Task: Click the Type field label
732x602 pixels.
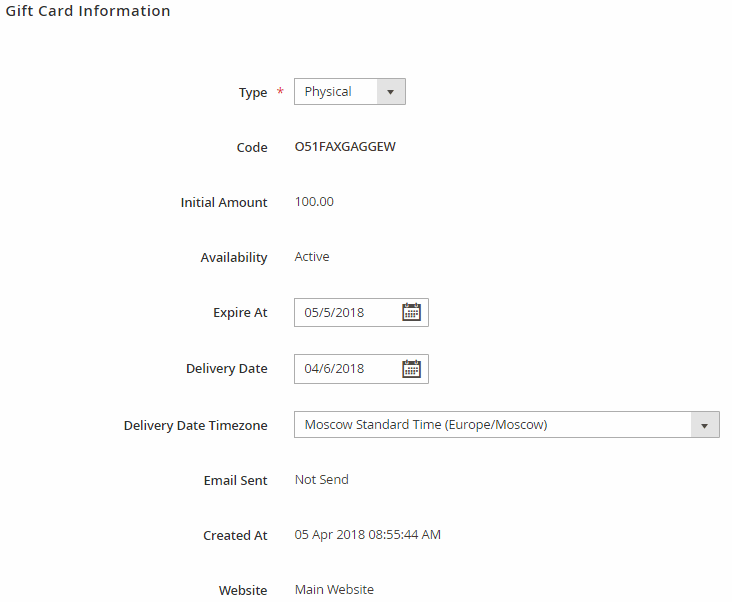Action: pyautogui.click(x=253, y=92)
